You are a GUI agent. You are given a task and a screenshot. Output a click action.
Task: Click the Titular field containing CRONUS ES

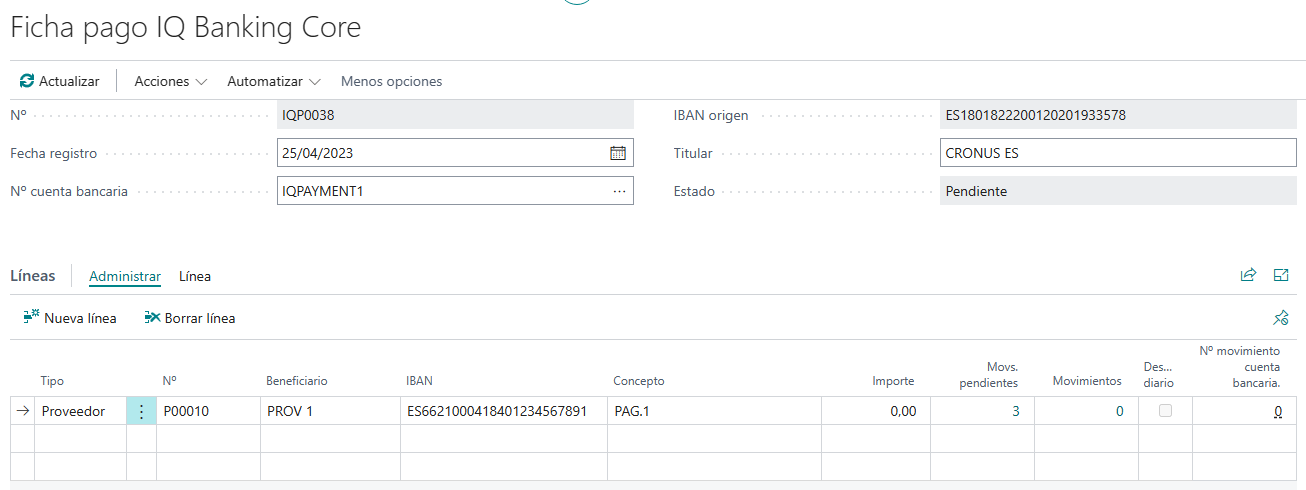click(x=1117, y=153)
